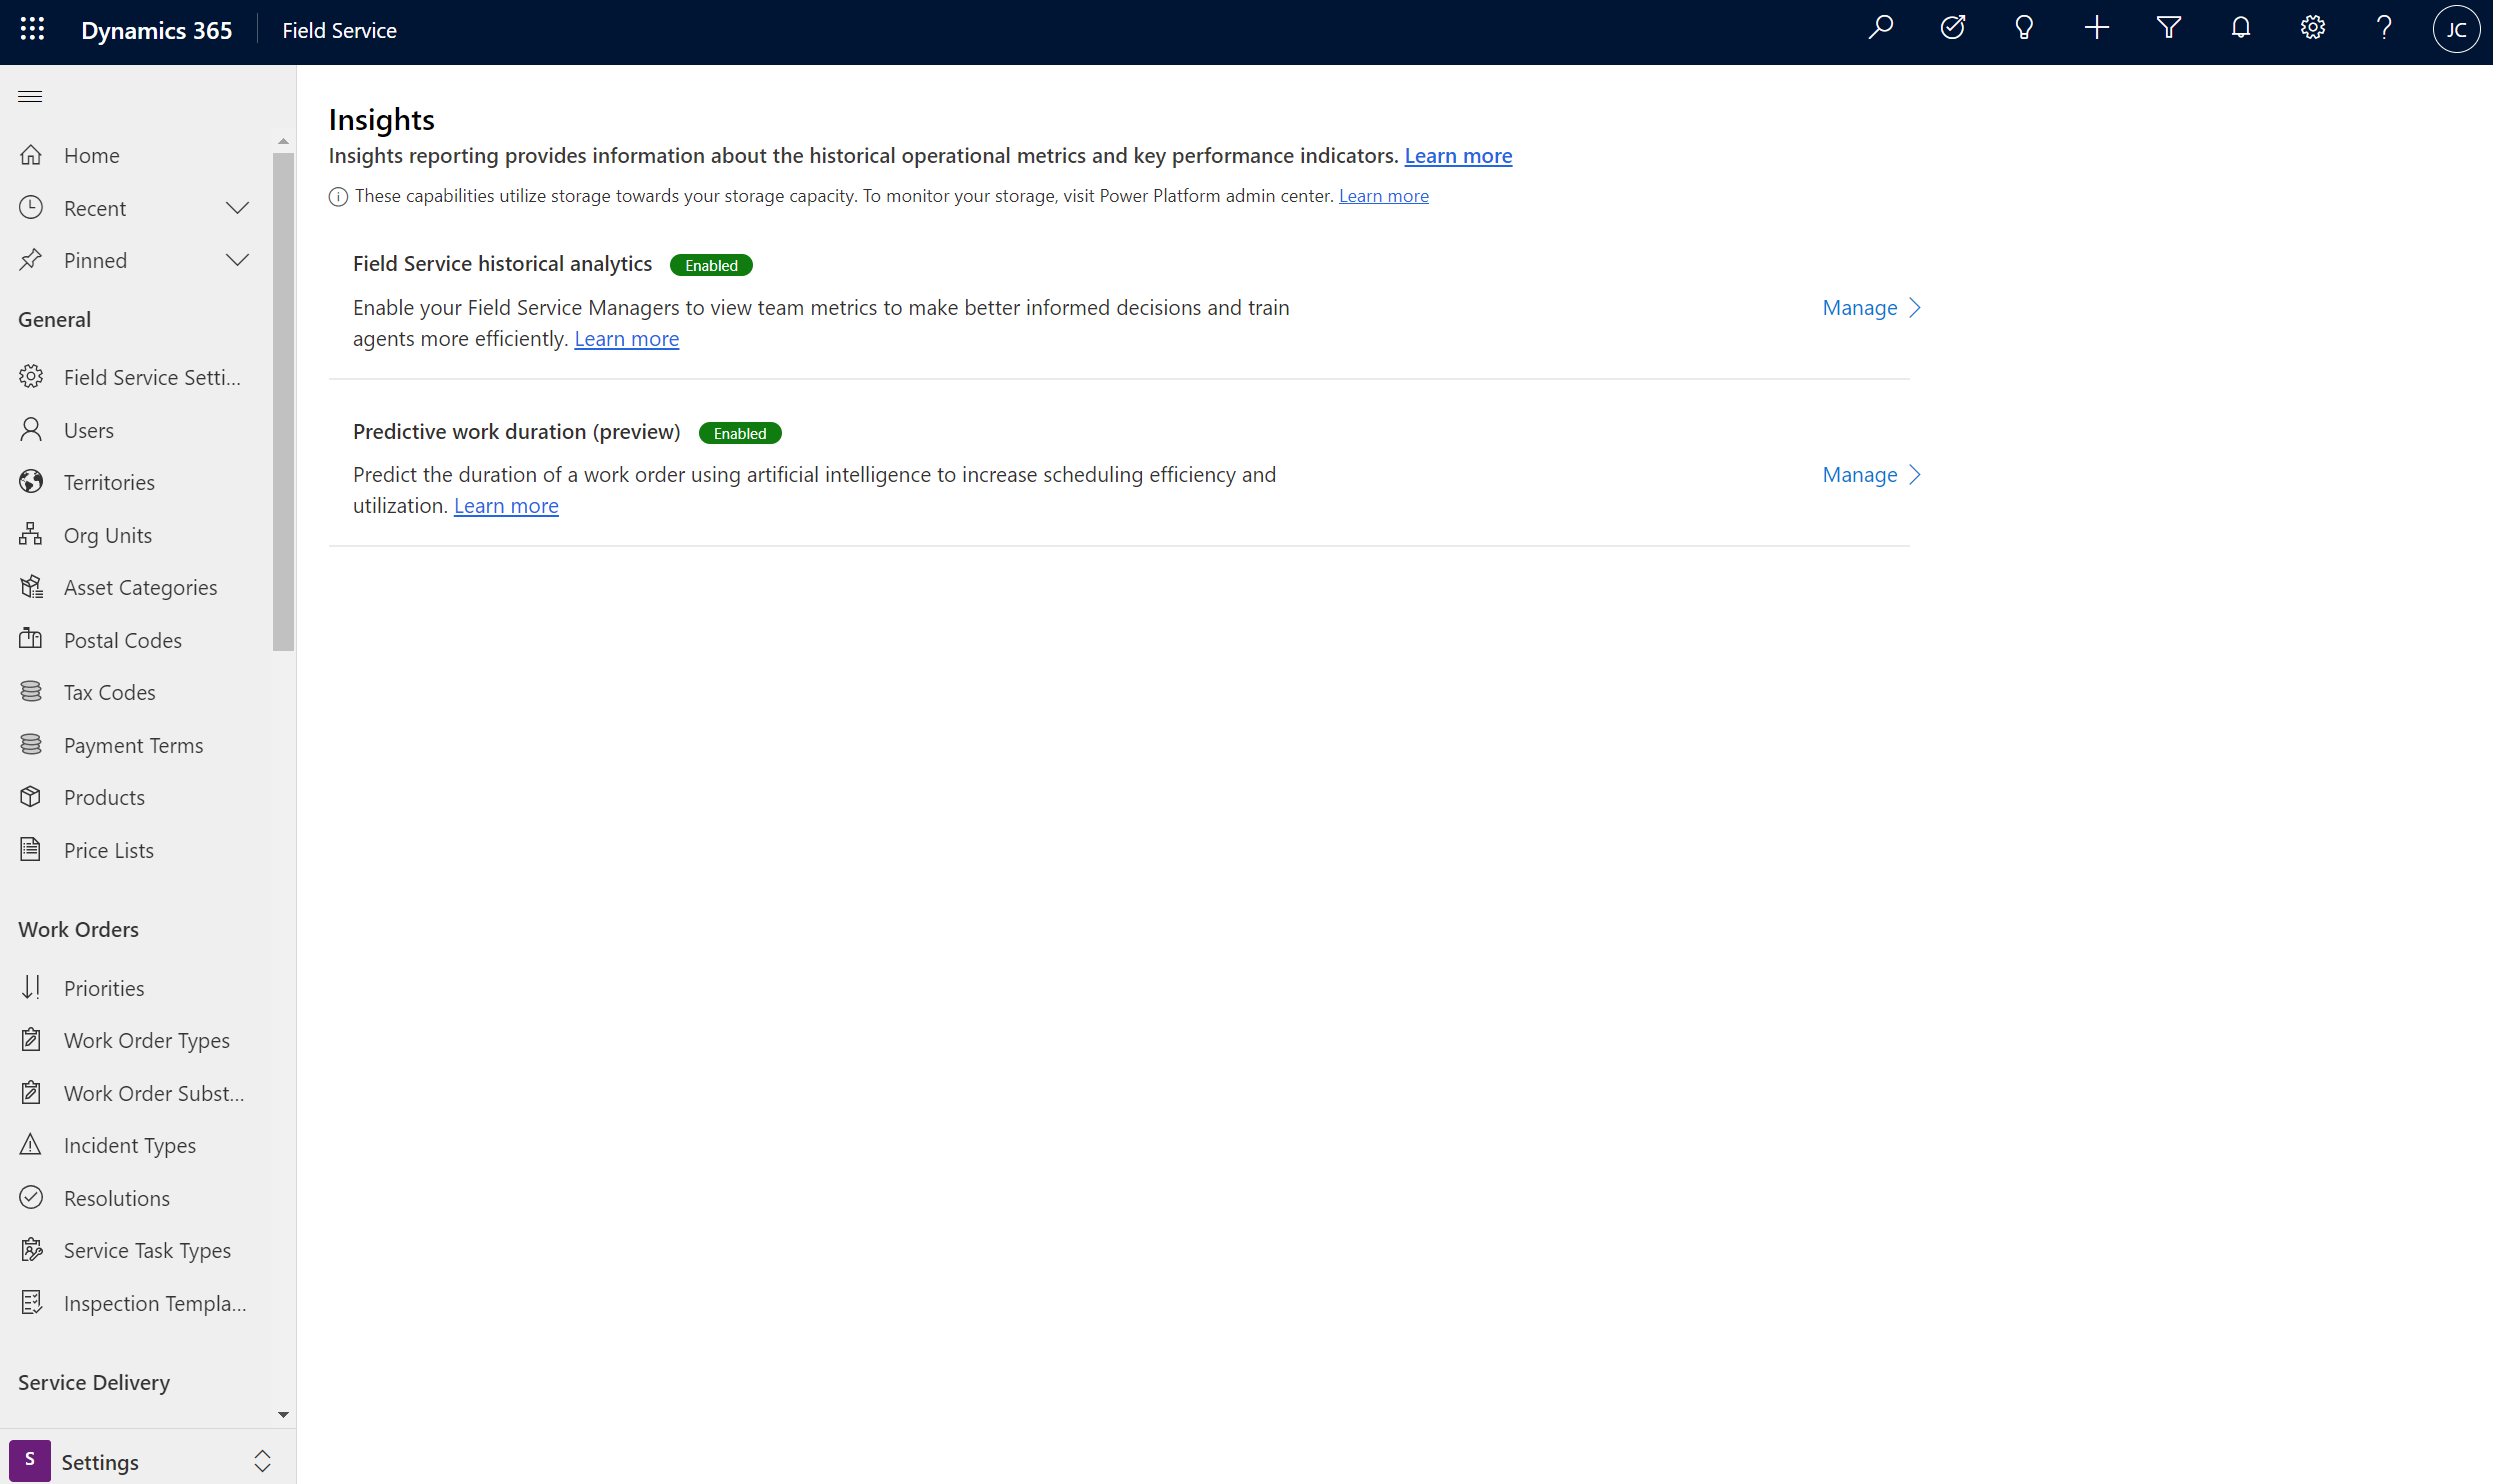The width and height of the screenshot is (2493, 1484).
Task: Click the Dynamics 365 brand title
Action: pyautogui.click(x=156, y=30)
